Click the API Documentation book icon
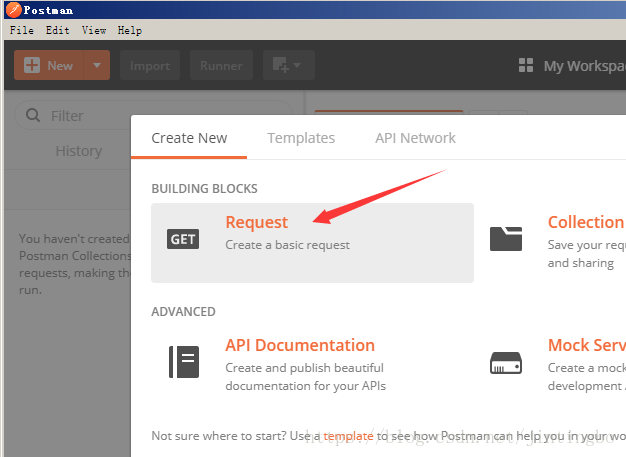The height and width of the screenshot is (457, 626). 184,362
